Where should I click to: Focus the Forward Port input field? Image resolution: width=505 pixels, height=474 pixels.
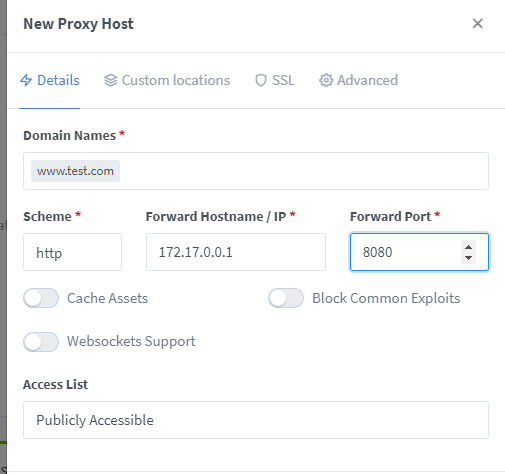tap(405, 252)
